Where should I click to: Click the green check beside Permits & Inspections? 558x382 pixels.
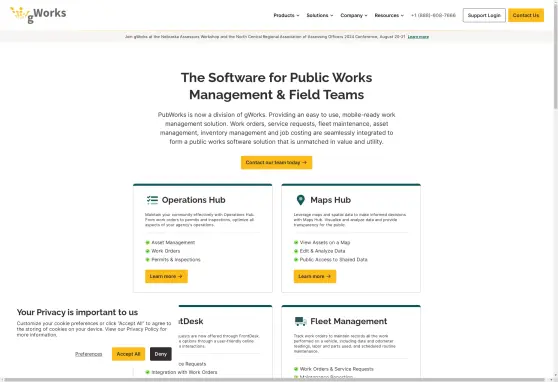coord(147,260)
